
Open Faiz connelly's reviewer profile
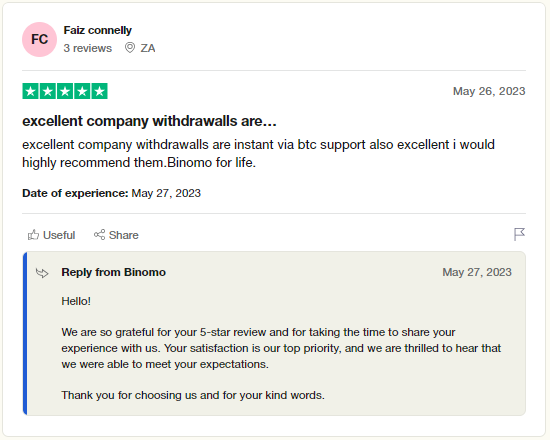pos(98,31)
